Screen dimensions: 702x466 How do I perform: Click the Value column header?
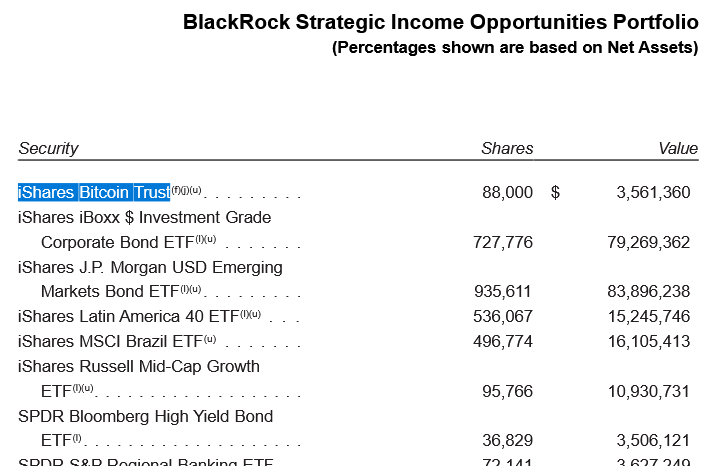[x=678, y=148]
